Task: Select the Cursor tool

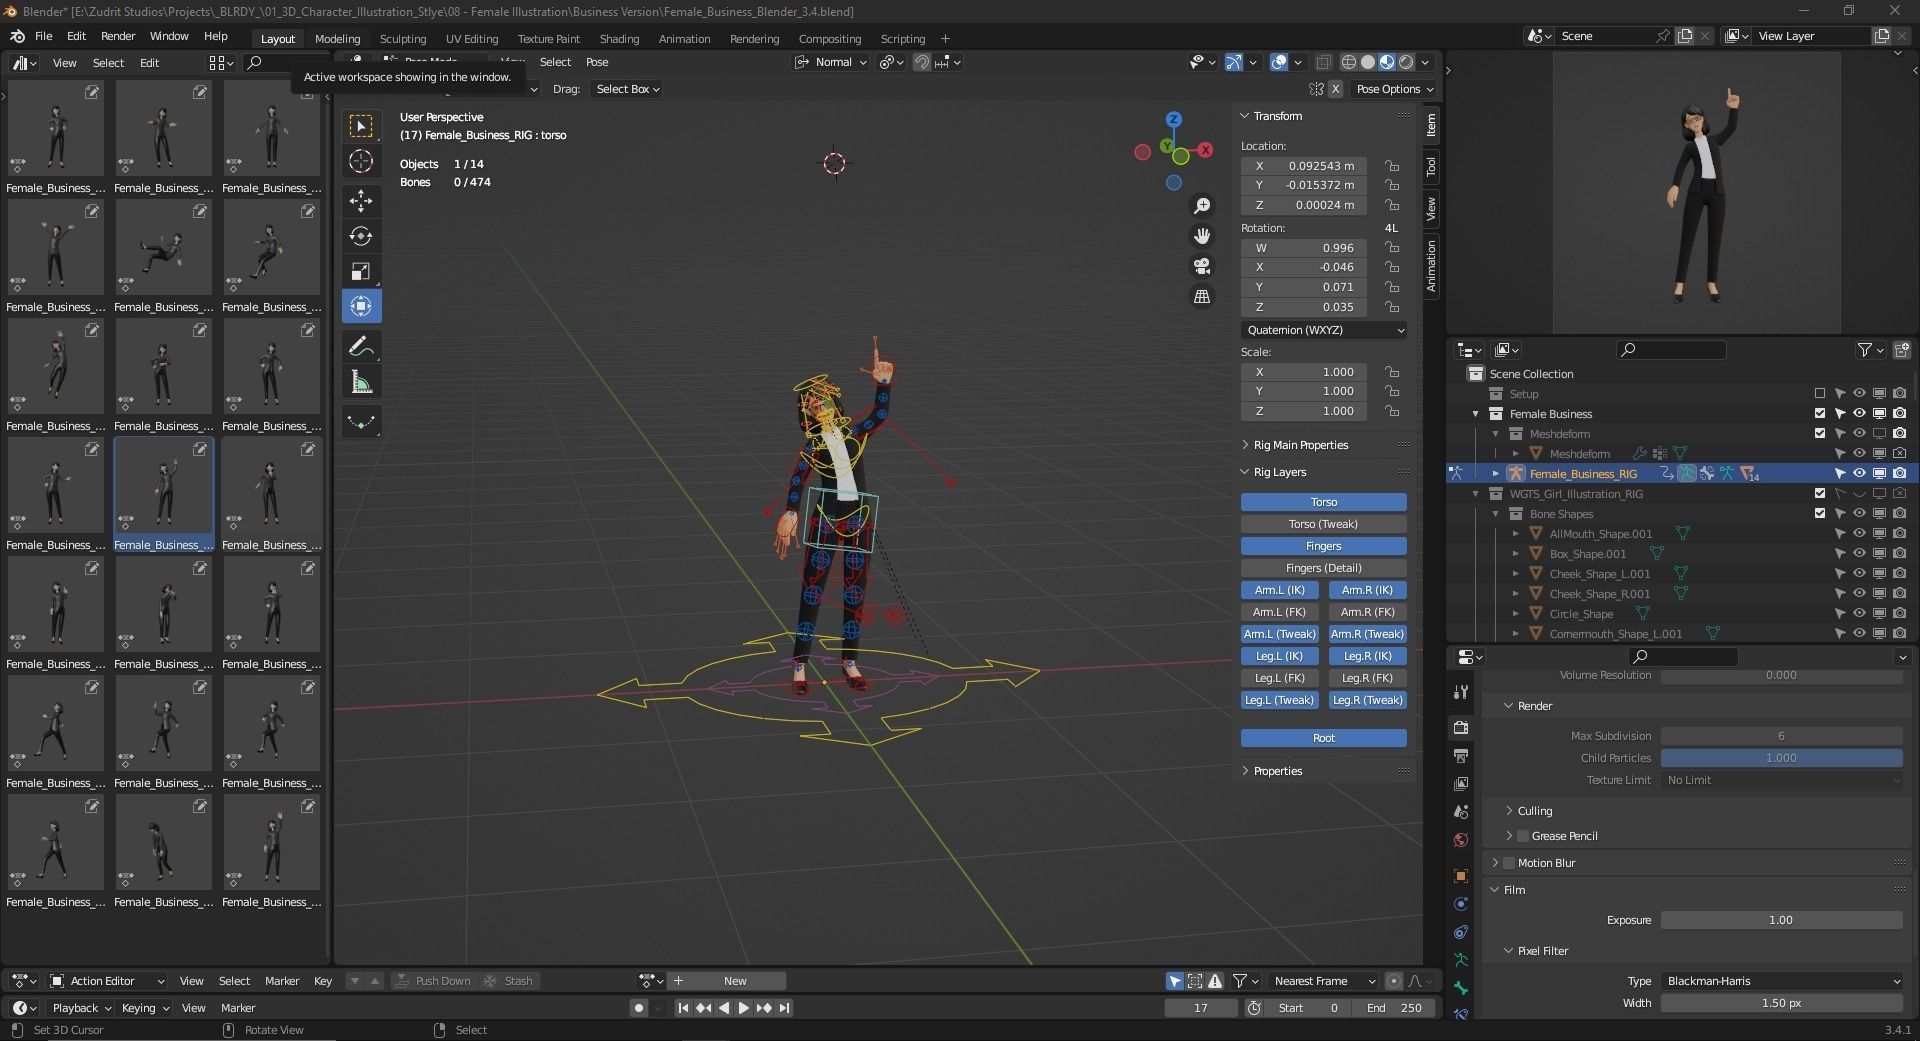Action: [x=361, y=161]
